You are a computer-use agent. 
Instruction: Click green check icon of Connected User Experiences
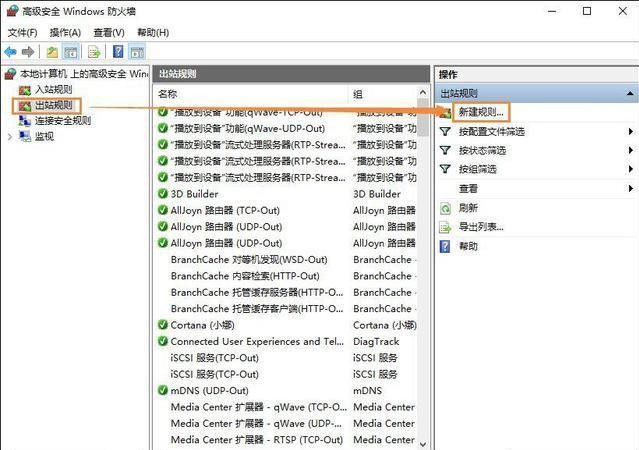(163, 341)
